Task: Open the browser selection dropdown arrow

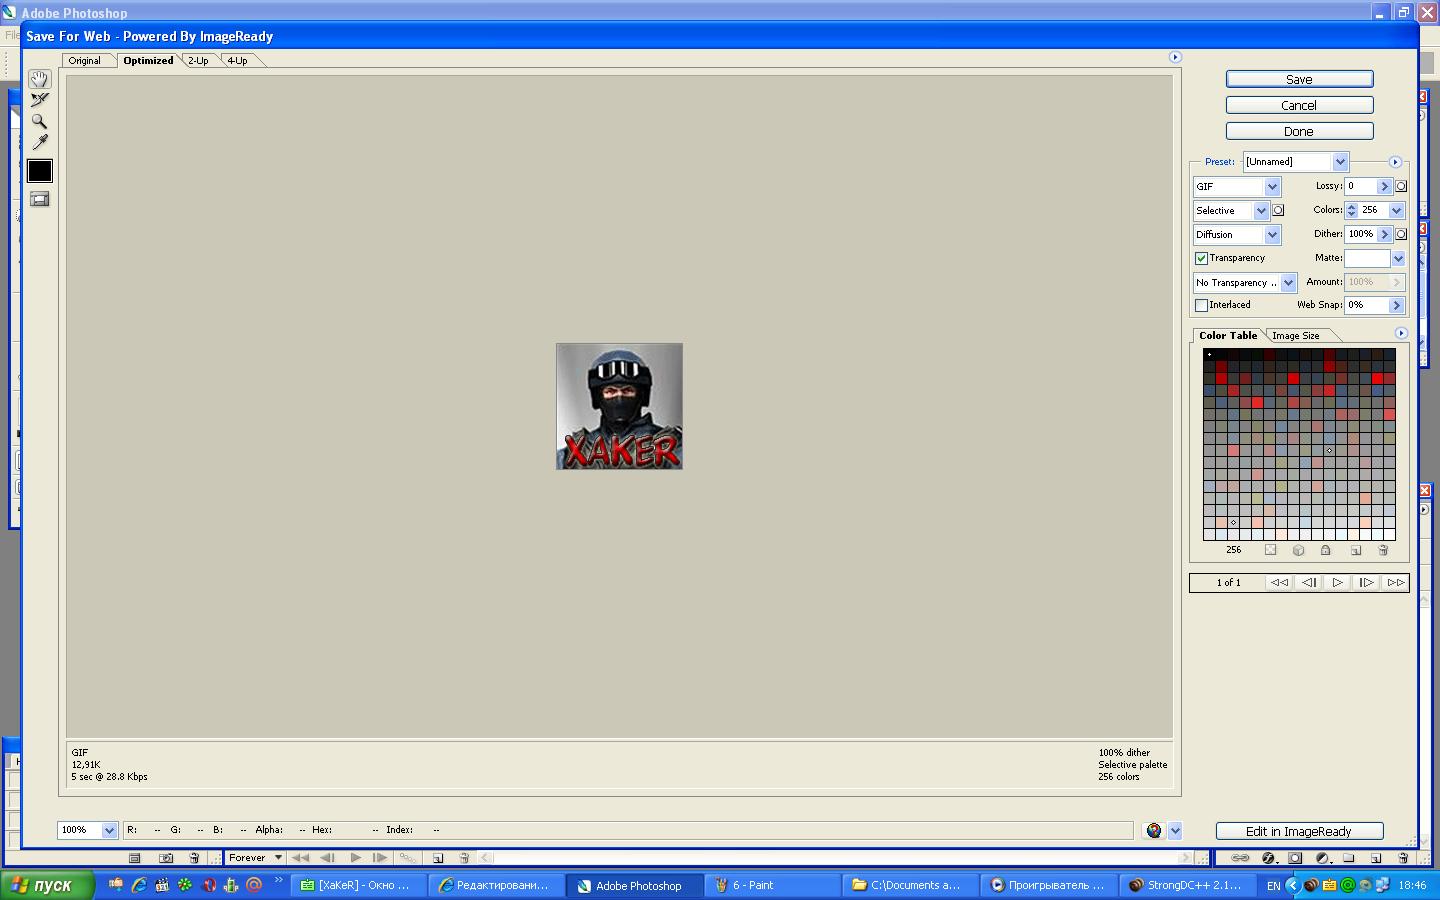Action: point(1175,830)
